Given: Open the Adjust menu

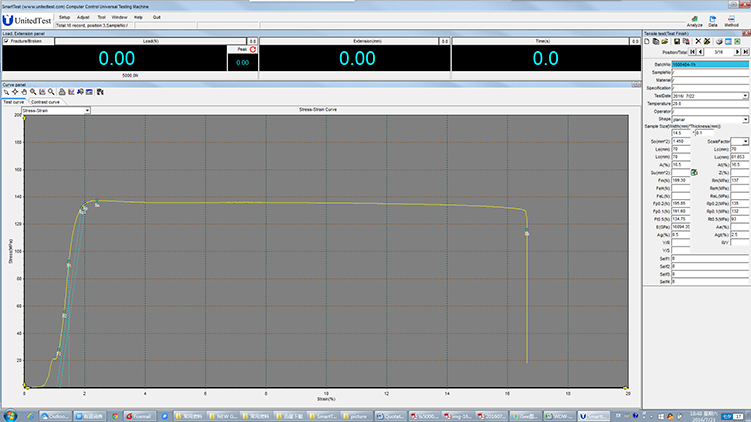Looking at the screenshot, I should [x=83, y=17].
